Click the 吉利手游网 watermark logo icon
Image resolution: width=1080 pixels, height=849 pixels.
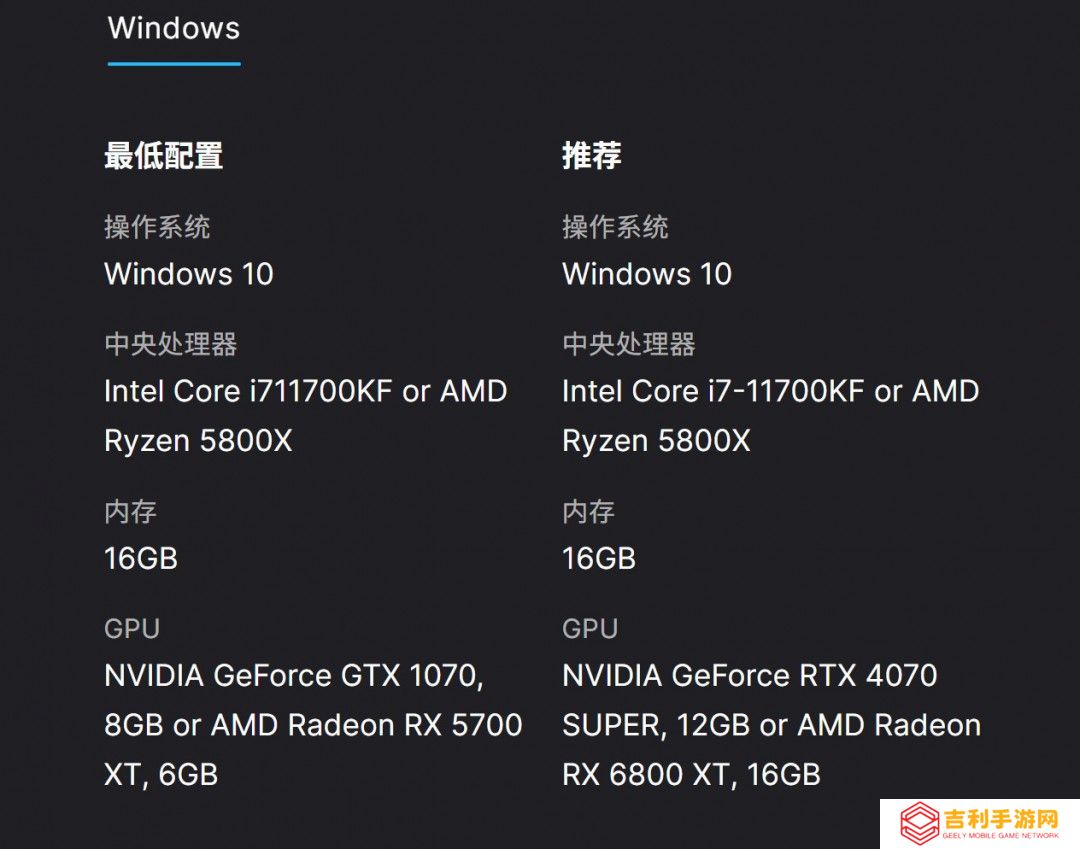coord(920,823)
